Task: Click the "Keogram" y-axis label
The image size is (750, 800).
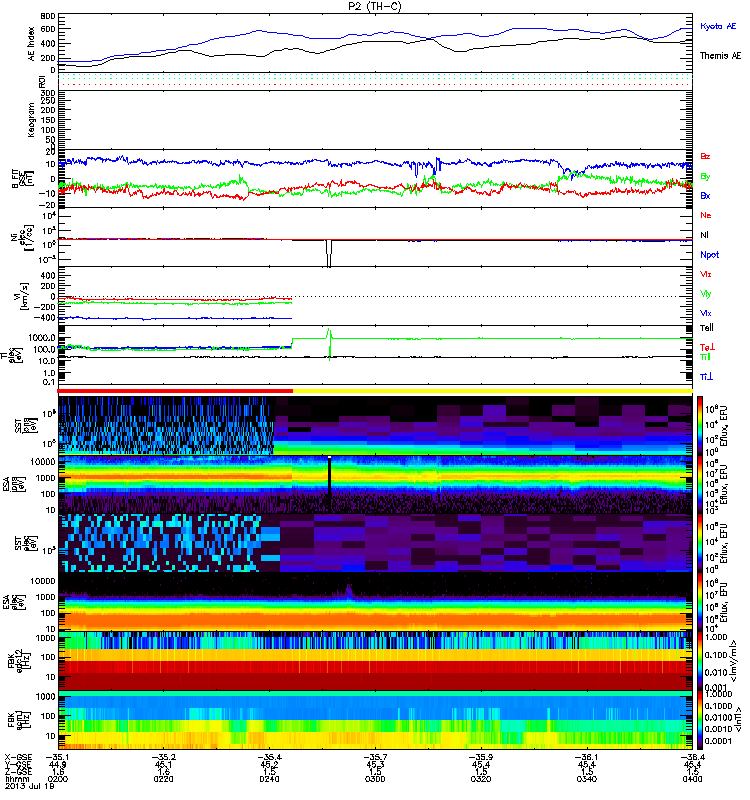Action: (x=32, y=120)
